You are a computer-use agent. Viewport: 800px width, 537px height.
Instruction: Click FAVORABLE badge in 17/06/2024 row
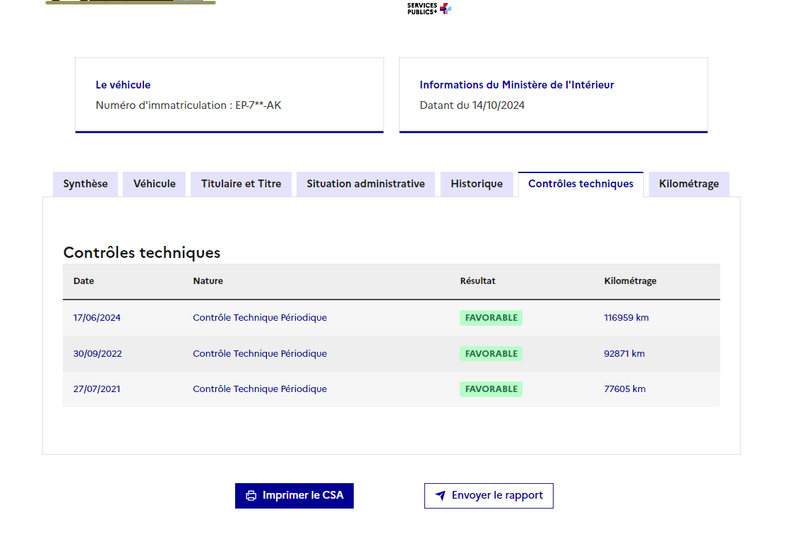pos(491,318)
